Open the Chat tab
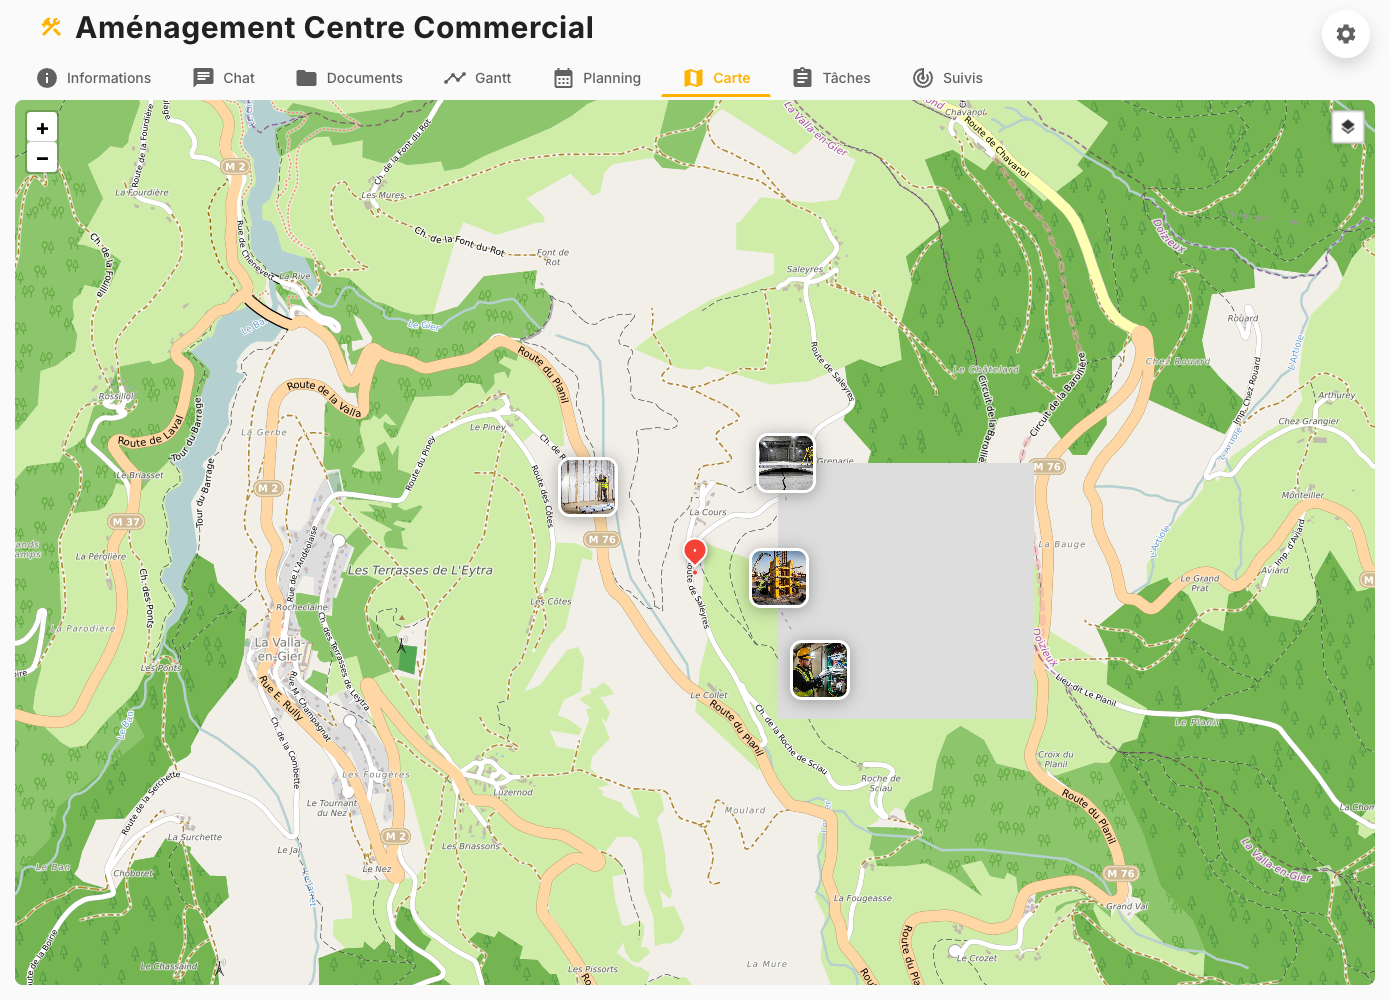1390x1000 pixels. click(224, 78)
